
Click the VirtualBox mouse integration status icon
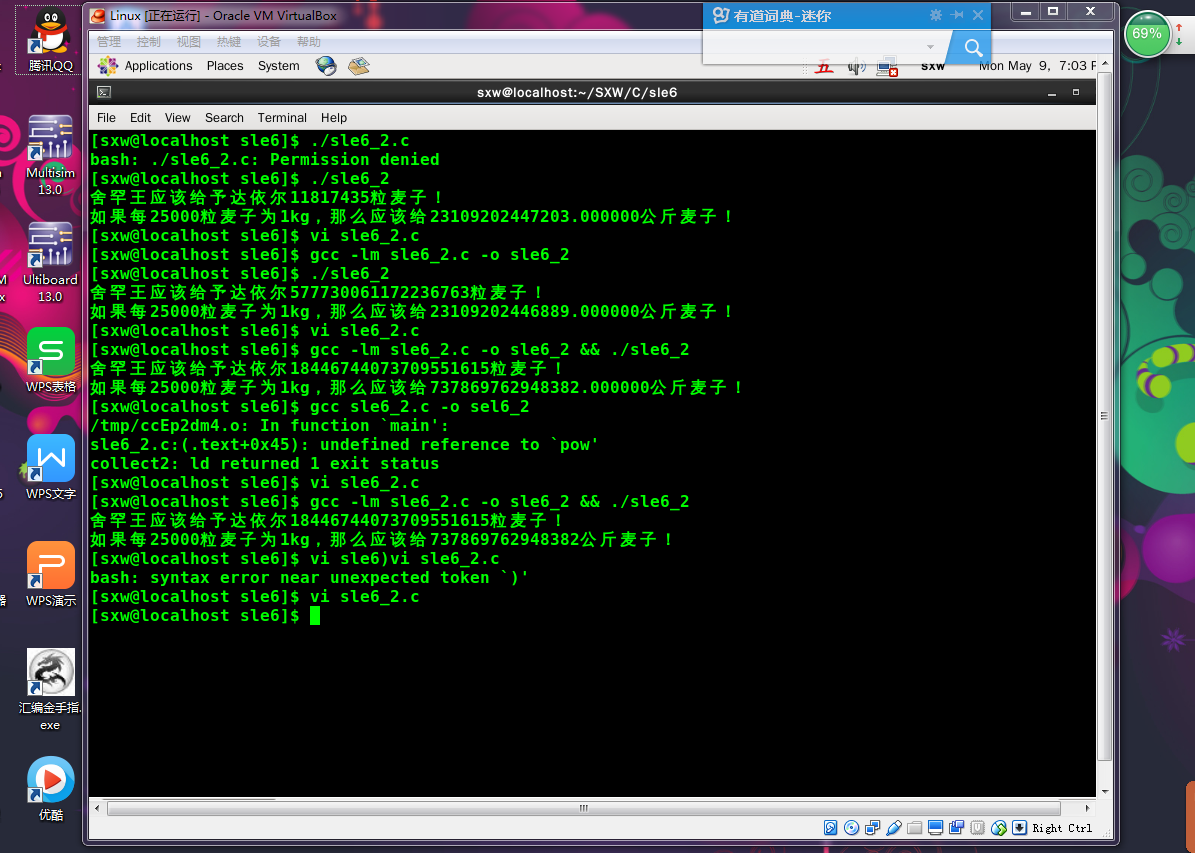pyautogui.click(x=998, y=828)
